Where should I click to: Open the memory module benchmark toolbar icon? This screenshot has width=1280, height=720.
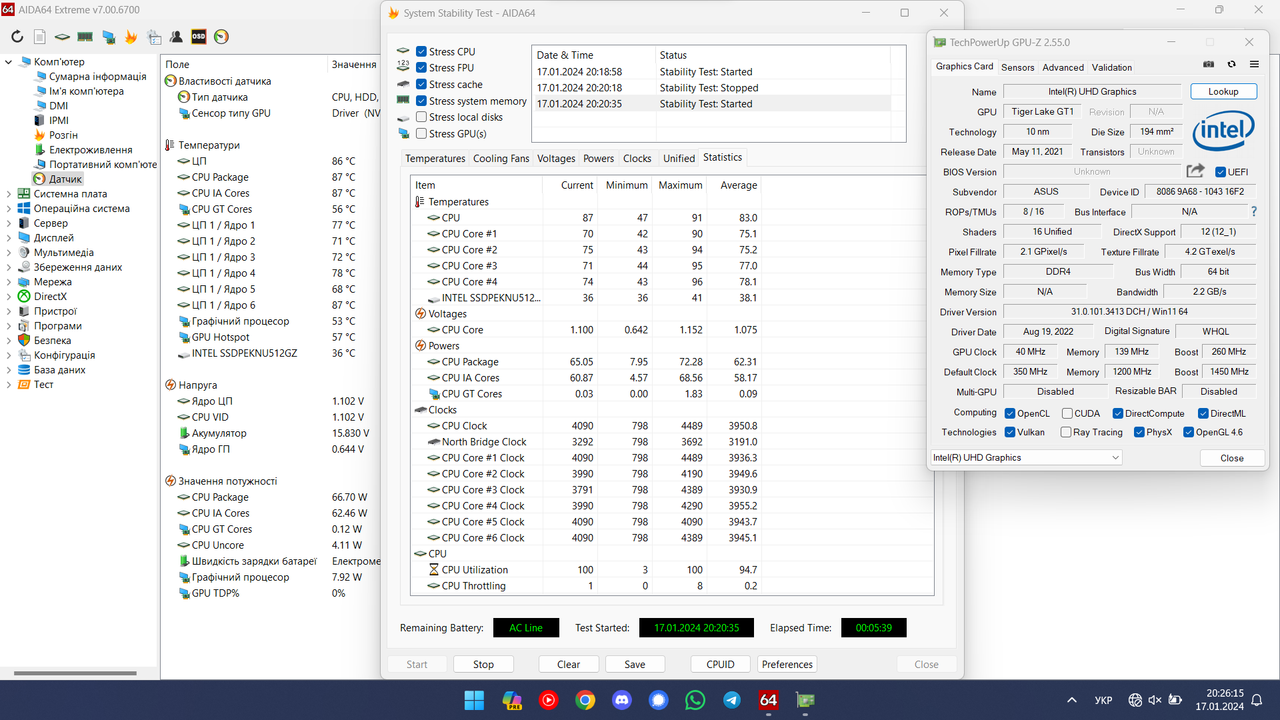85,37
